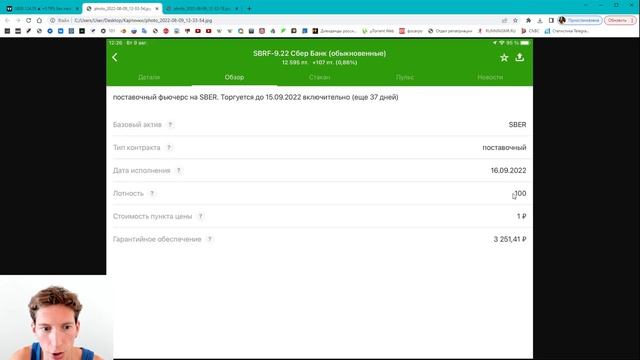Open a new browser tab
The image size is (640, 360).
click(249, 9)
